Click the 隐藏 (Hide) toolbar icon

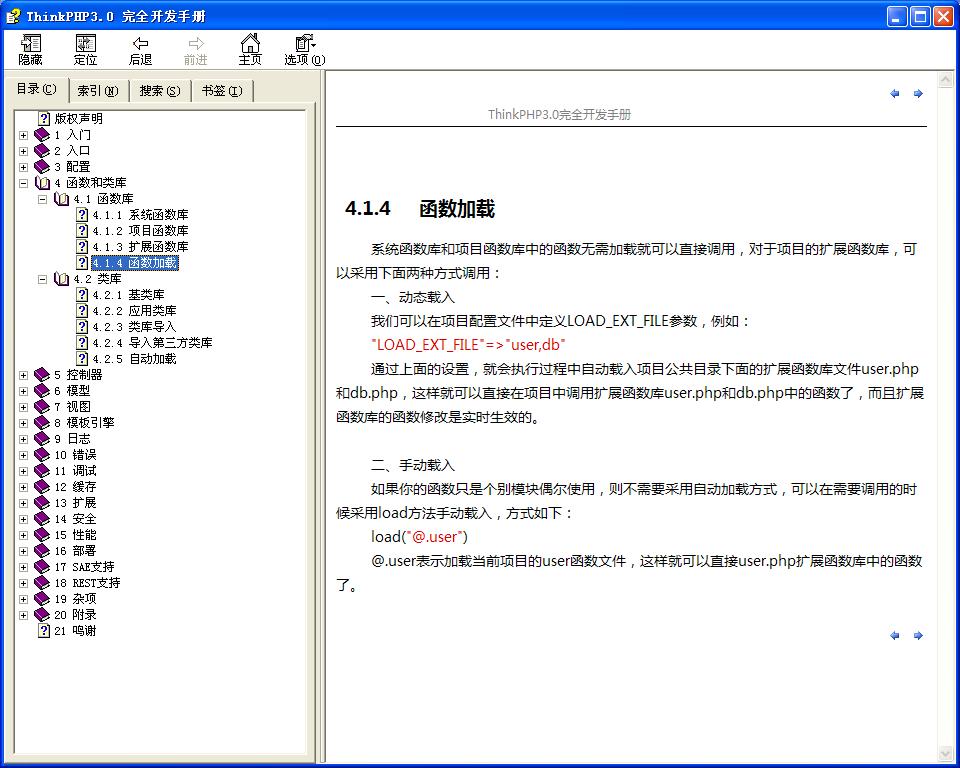(30, 44)
